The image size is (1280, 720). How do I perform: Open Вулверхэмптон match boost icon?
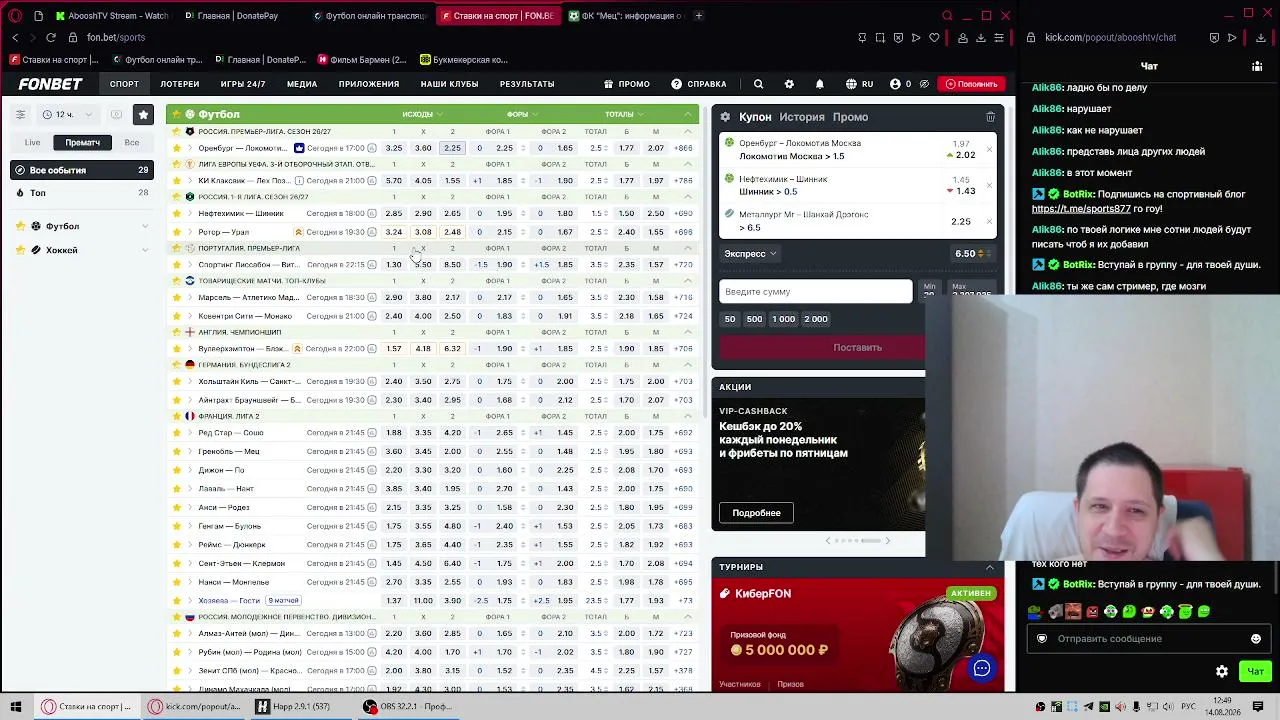pyautogui.click(x=297, y=348)
